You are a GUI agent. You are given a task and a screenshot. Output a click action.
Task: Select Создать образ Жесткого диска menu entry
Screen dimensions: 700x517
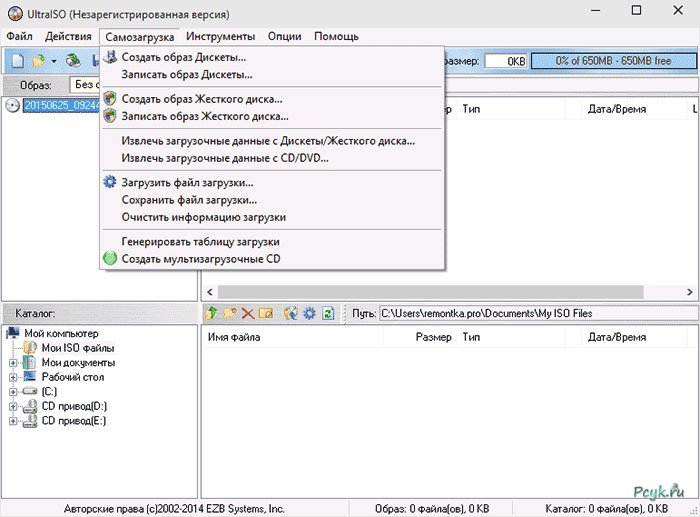coord(201,99)
